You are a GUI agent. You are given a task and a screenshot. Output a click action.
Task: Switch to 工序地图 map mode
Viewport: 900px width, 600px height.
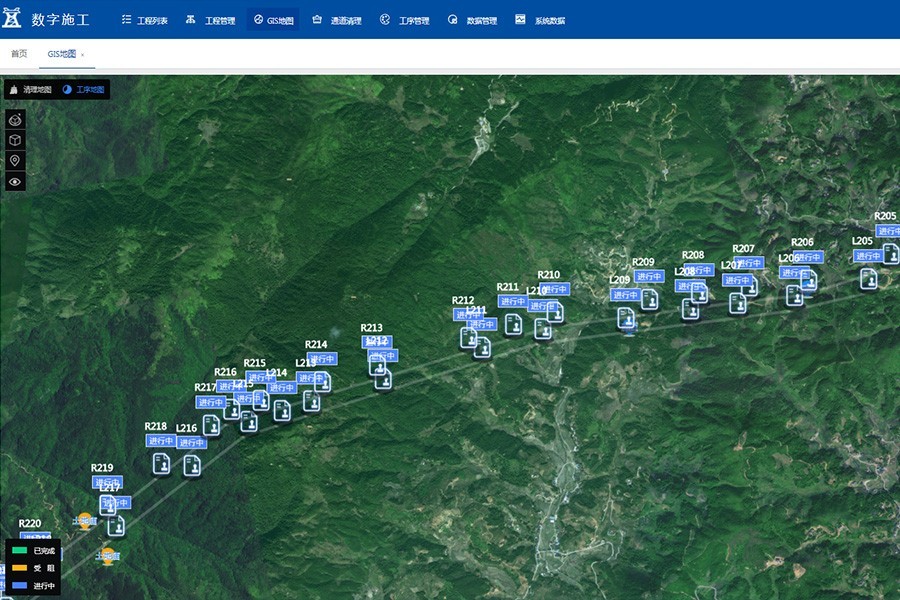(x=84, y=89)
